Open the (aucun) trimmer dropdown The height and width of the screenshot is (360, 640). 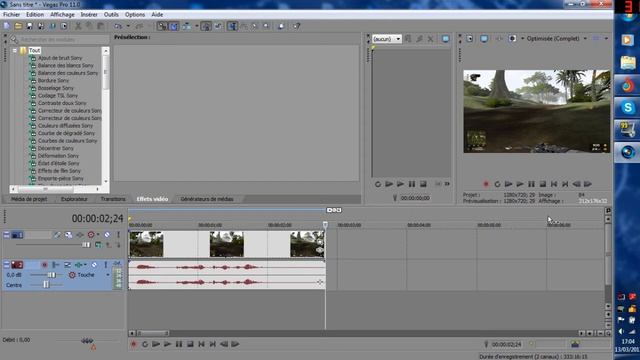coord(398,39)
